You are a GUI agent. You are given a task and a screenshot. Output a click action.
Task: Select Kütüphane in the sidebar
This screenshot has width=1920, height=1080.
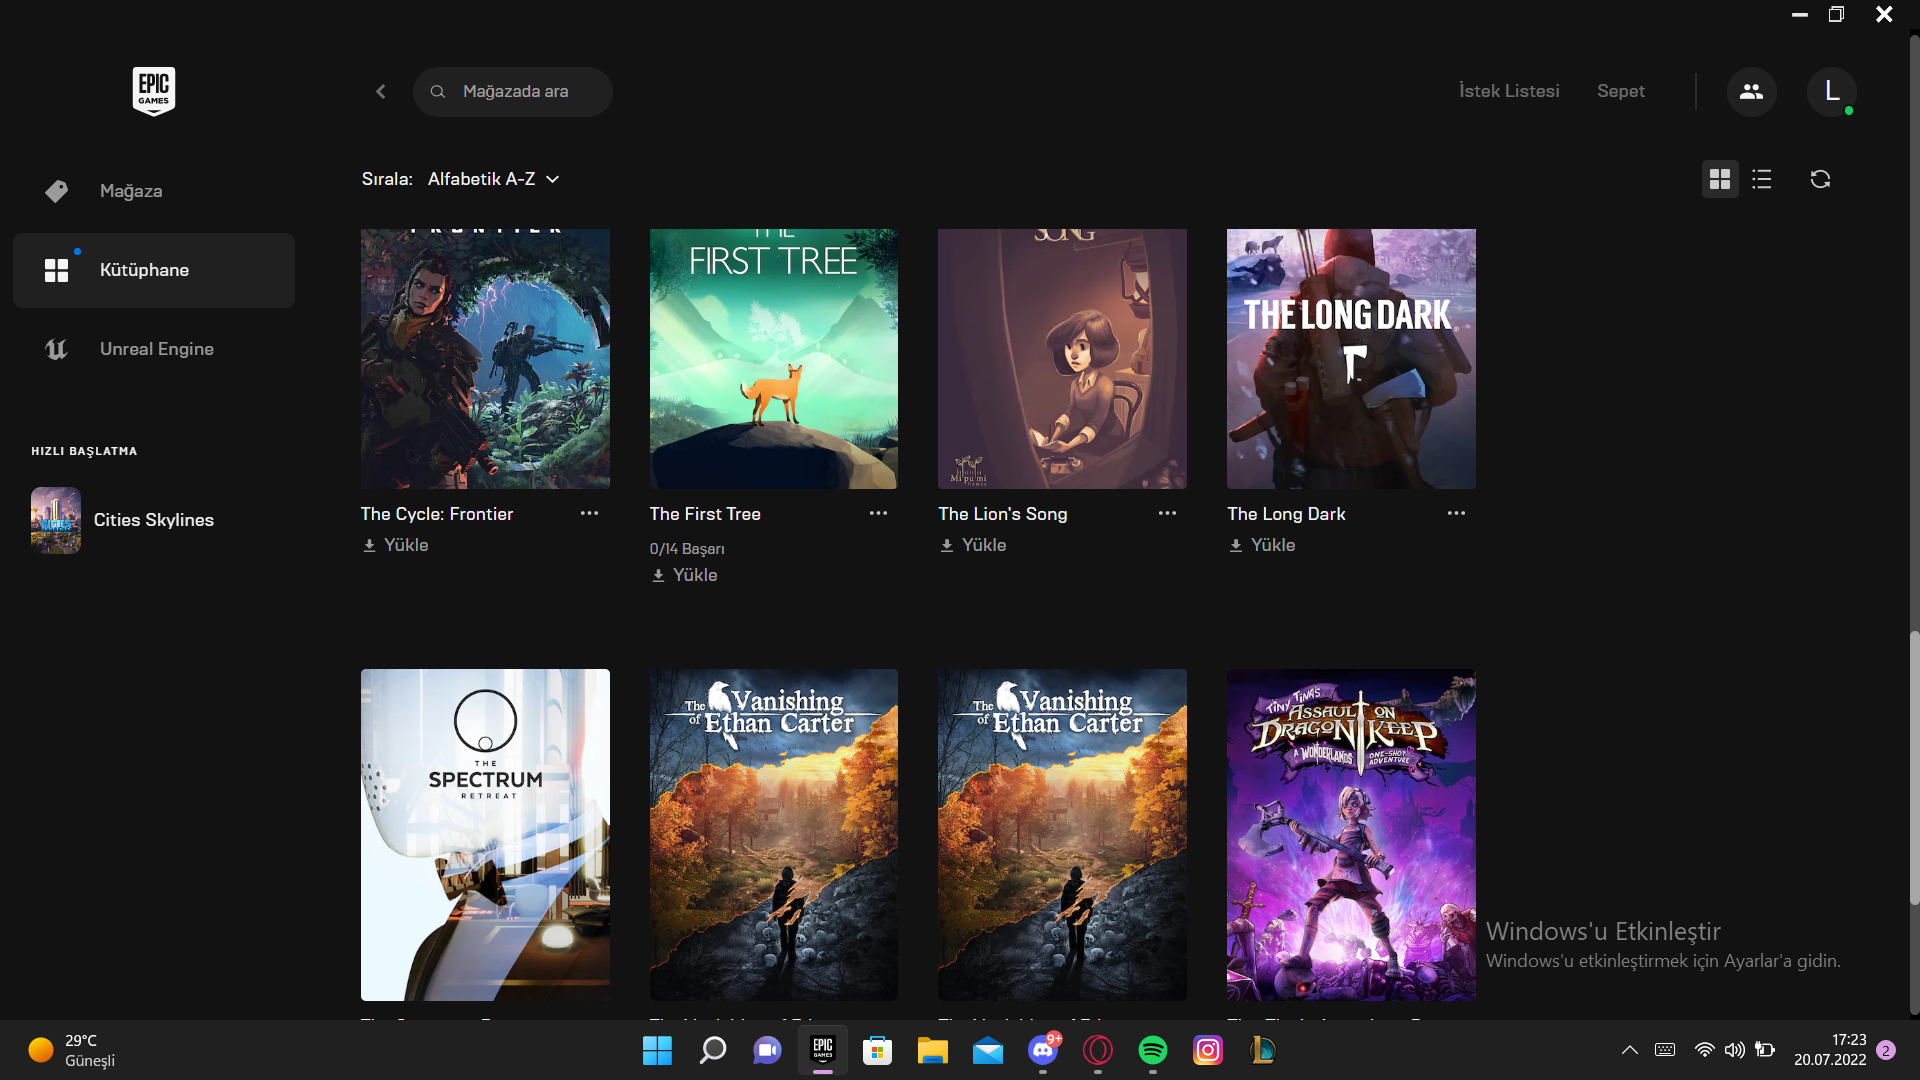pyautogui.click(x=154, y=270)
